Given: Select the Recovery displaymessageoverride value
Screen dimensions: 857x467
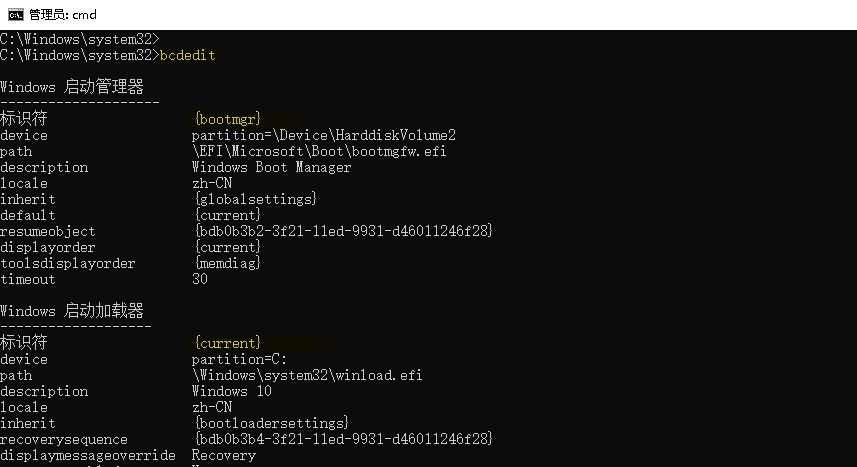Looking at the screenshot, I should tap(223, 455).
